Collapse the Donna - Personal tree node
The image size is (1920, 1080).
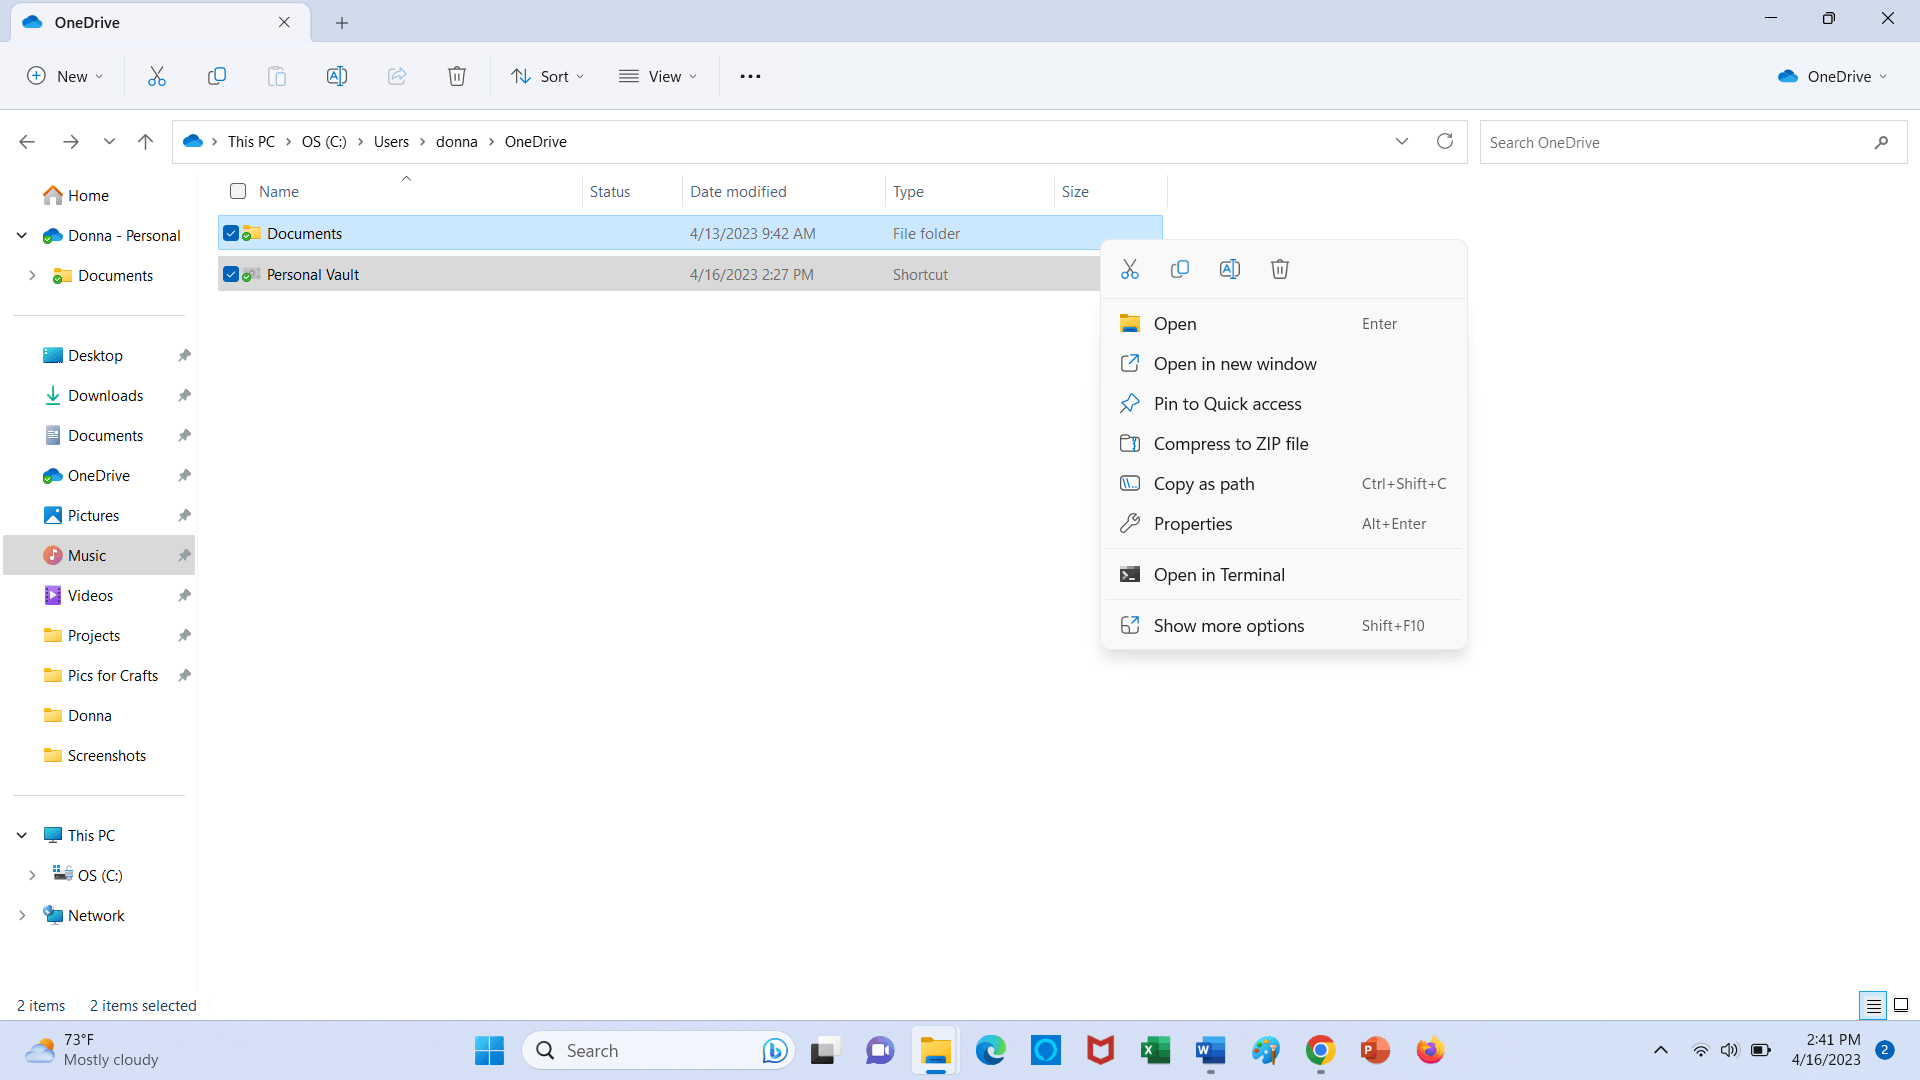tap(21, 235)
